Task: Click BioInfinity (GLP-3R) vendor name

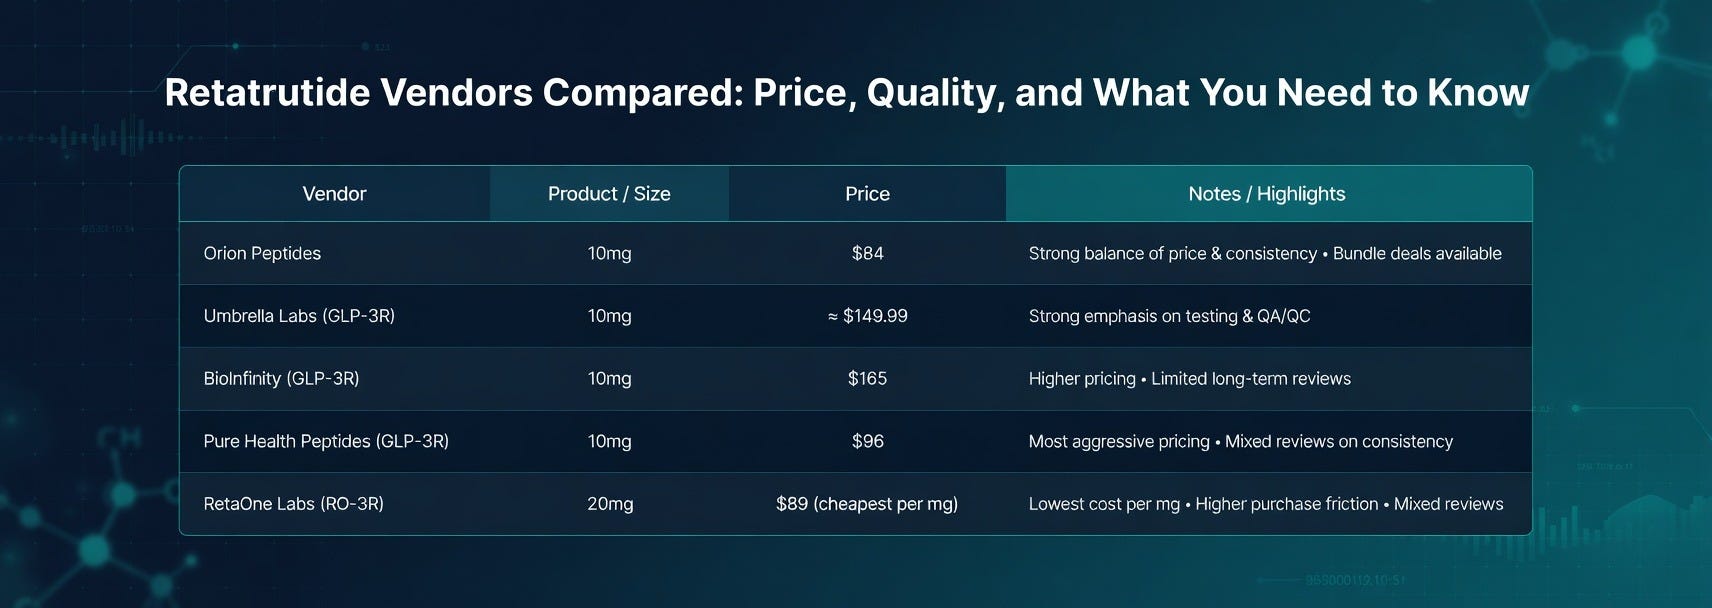Action: click(x=281, y=378)
